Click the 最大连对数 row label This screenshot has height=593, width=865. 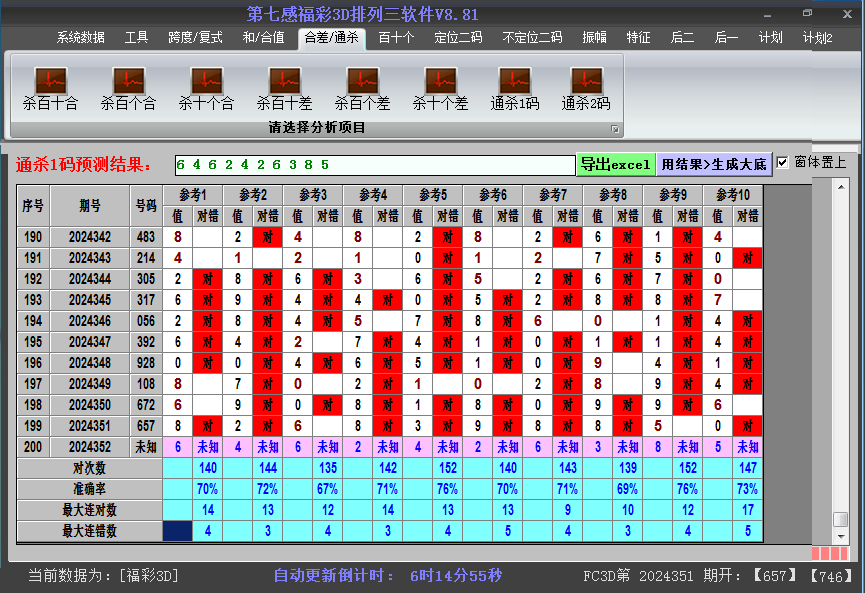89,510
